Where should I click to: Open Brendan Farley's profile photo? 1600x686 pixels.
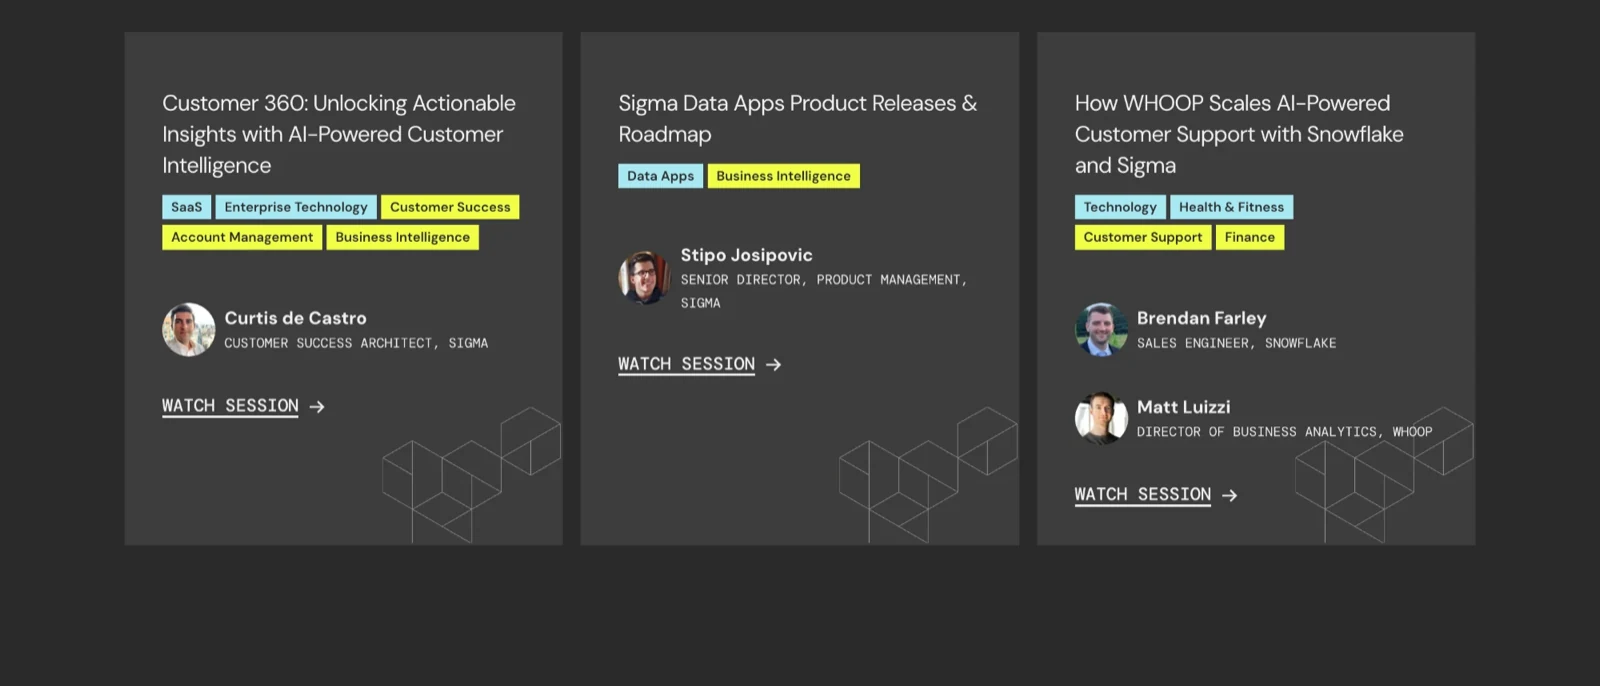click(1101, 330)
